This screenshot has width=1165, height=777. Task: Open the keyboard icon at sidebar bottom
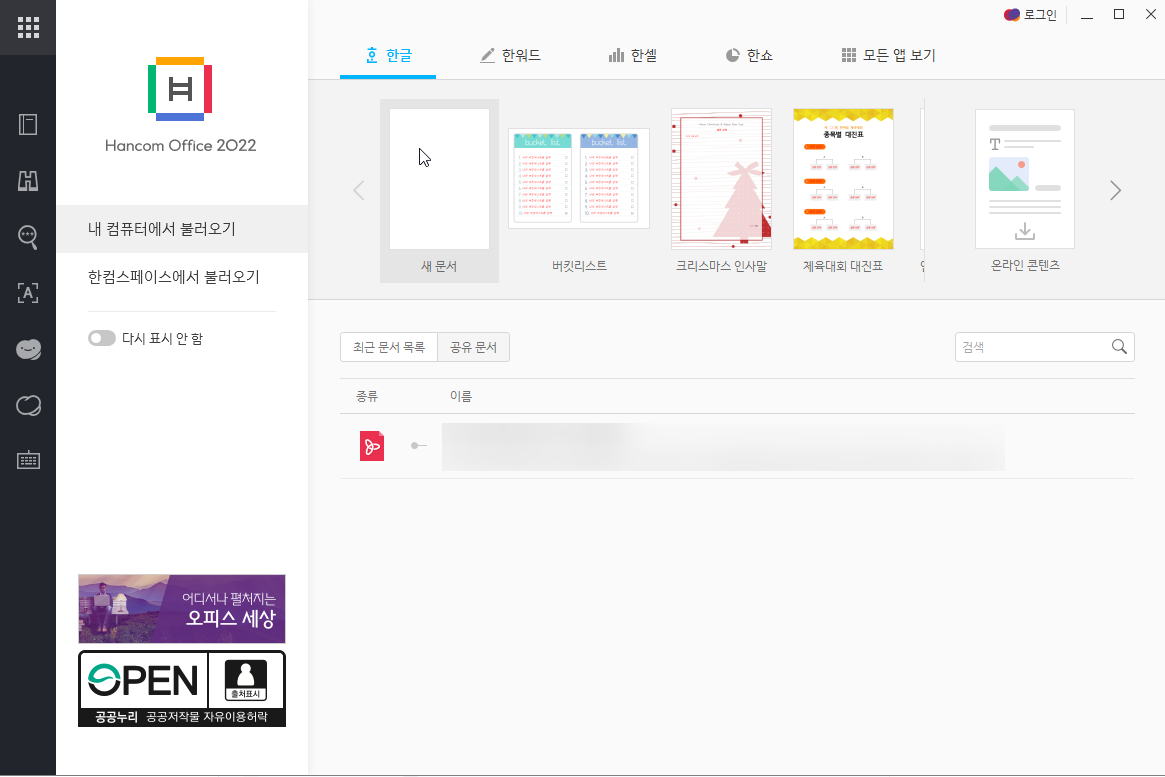(x=27, y=460)
